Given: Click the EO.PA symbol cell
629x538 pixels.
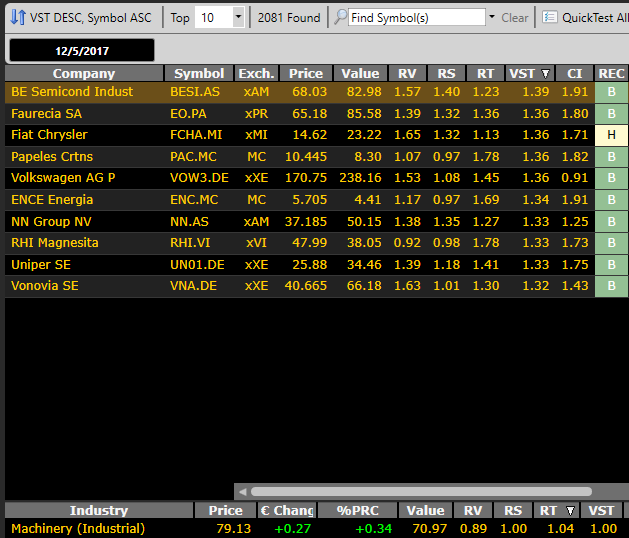Looking at the screenshot, I should click(x=188, y=114).
